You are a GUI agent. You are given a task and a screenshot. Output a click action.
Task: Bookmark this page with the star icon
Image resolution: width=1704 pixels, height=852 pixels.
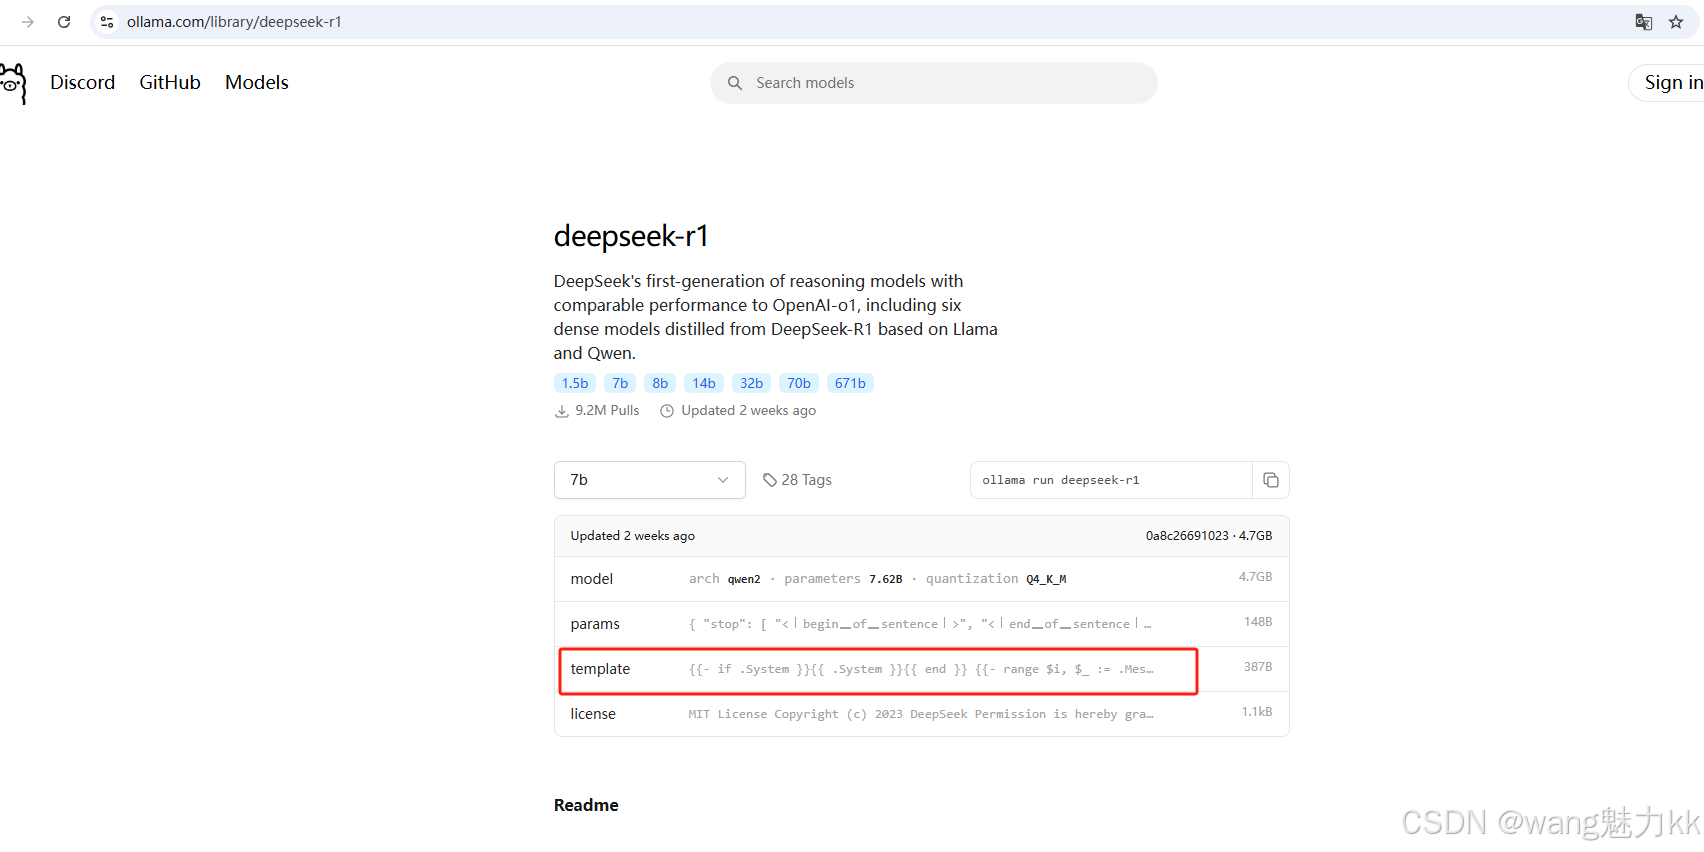[x=1676, y=22]
